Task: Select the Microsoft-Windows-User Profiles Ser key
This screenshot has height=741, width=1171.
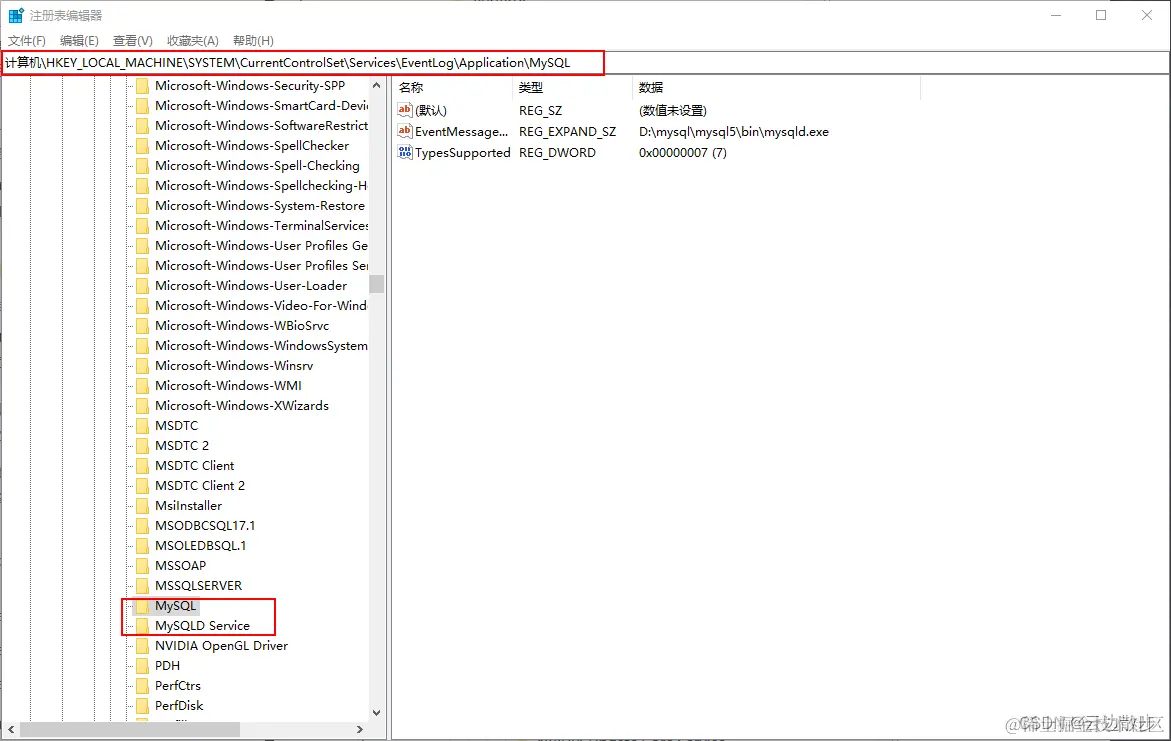Action: [x=261, y=265]
